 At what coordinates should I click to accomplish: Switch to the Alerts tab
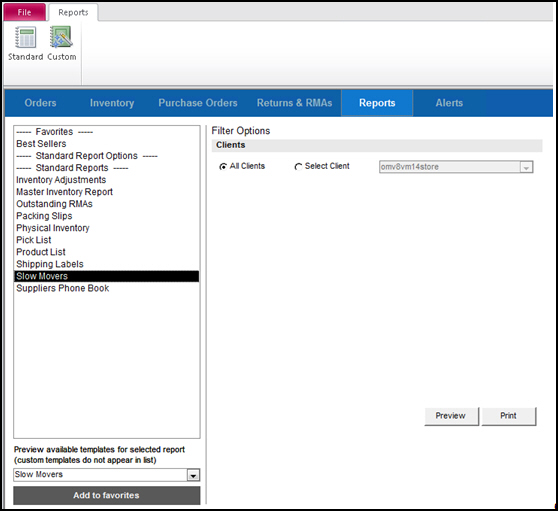(449, 103)
